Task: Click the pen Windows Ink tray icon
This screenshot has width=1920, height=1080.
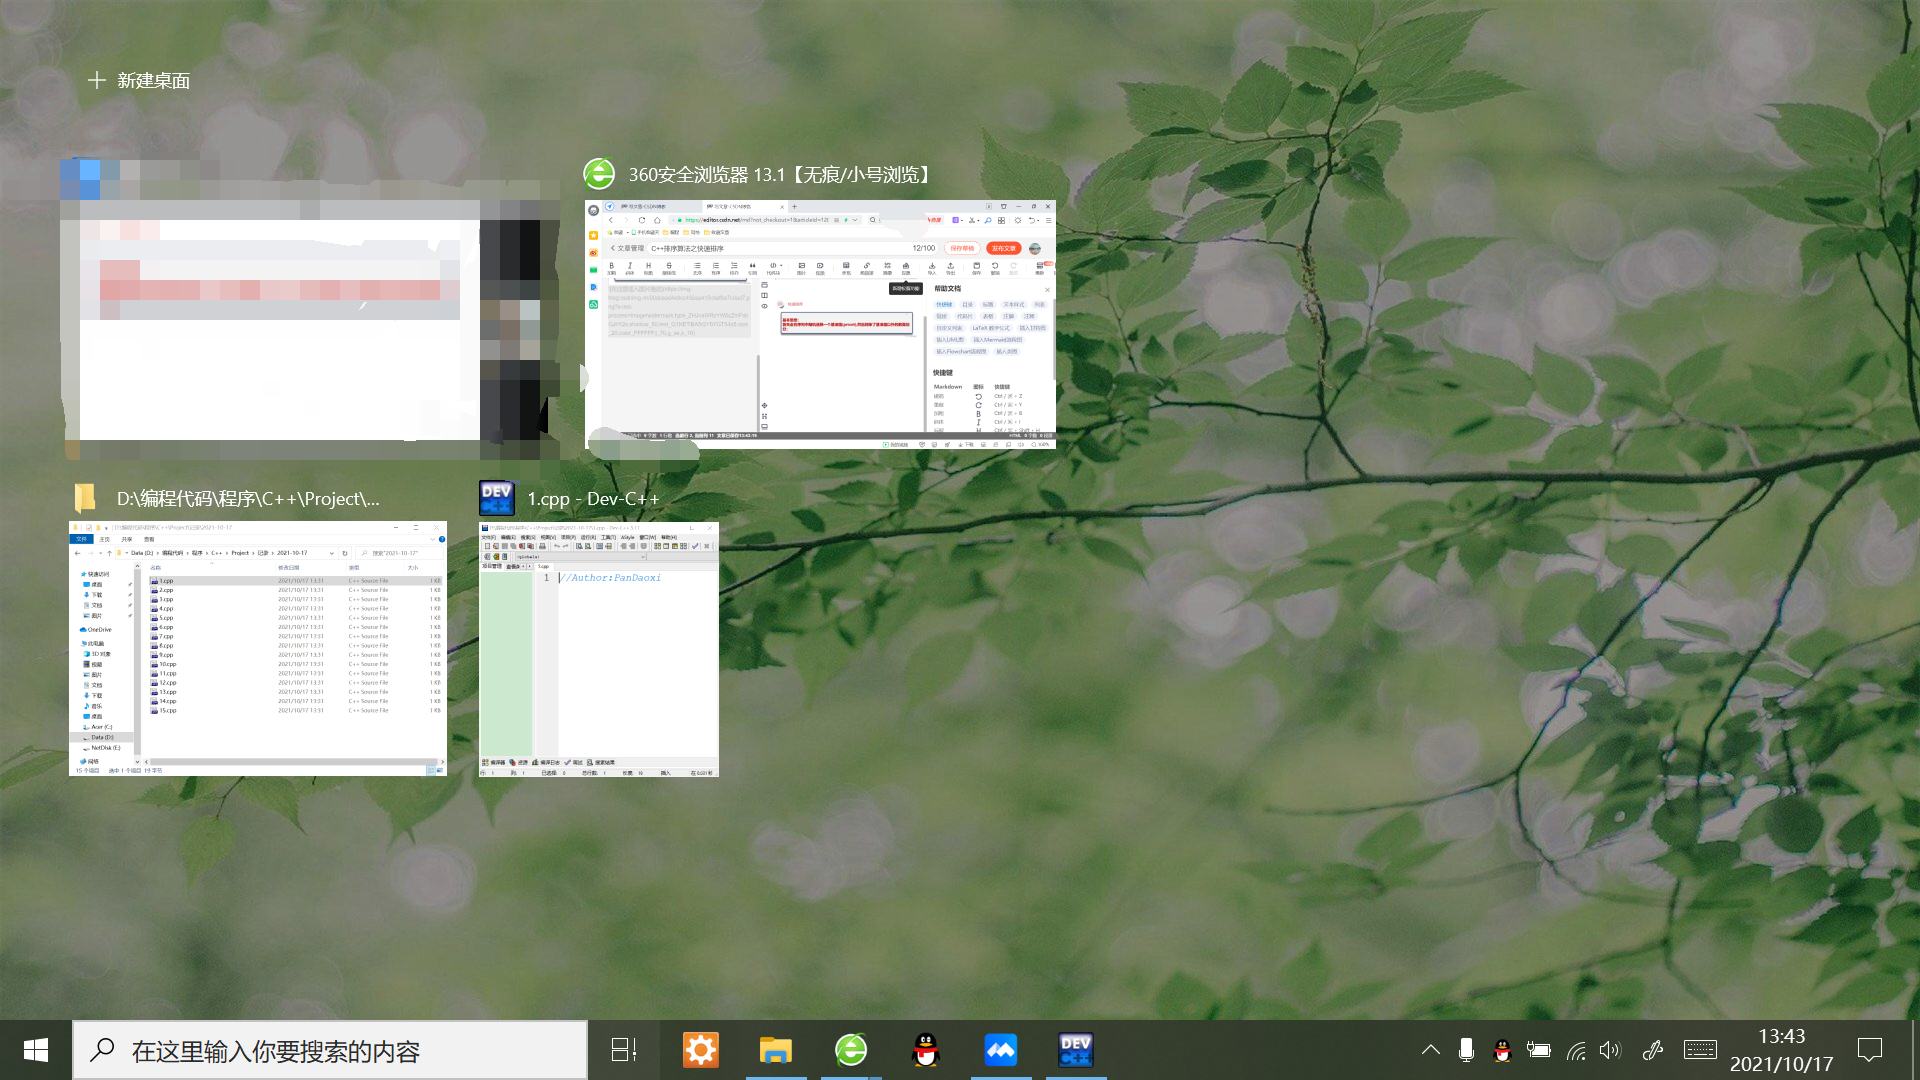Action: coord(1652,1050)
